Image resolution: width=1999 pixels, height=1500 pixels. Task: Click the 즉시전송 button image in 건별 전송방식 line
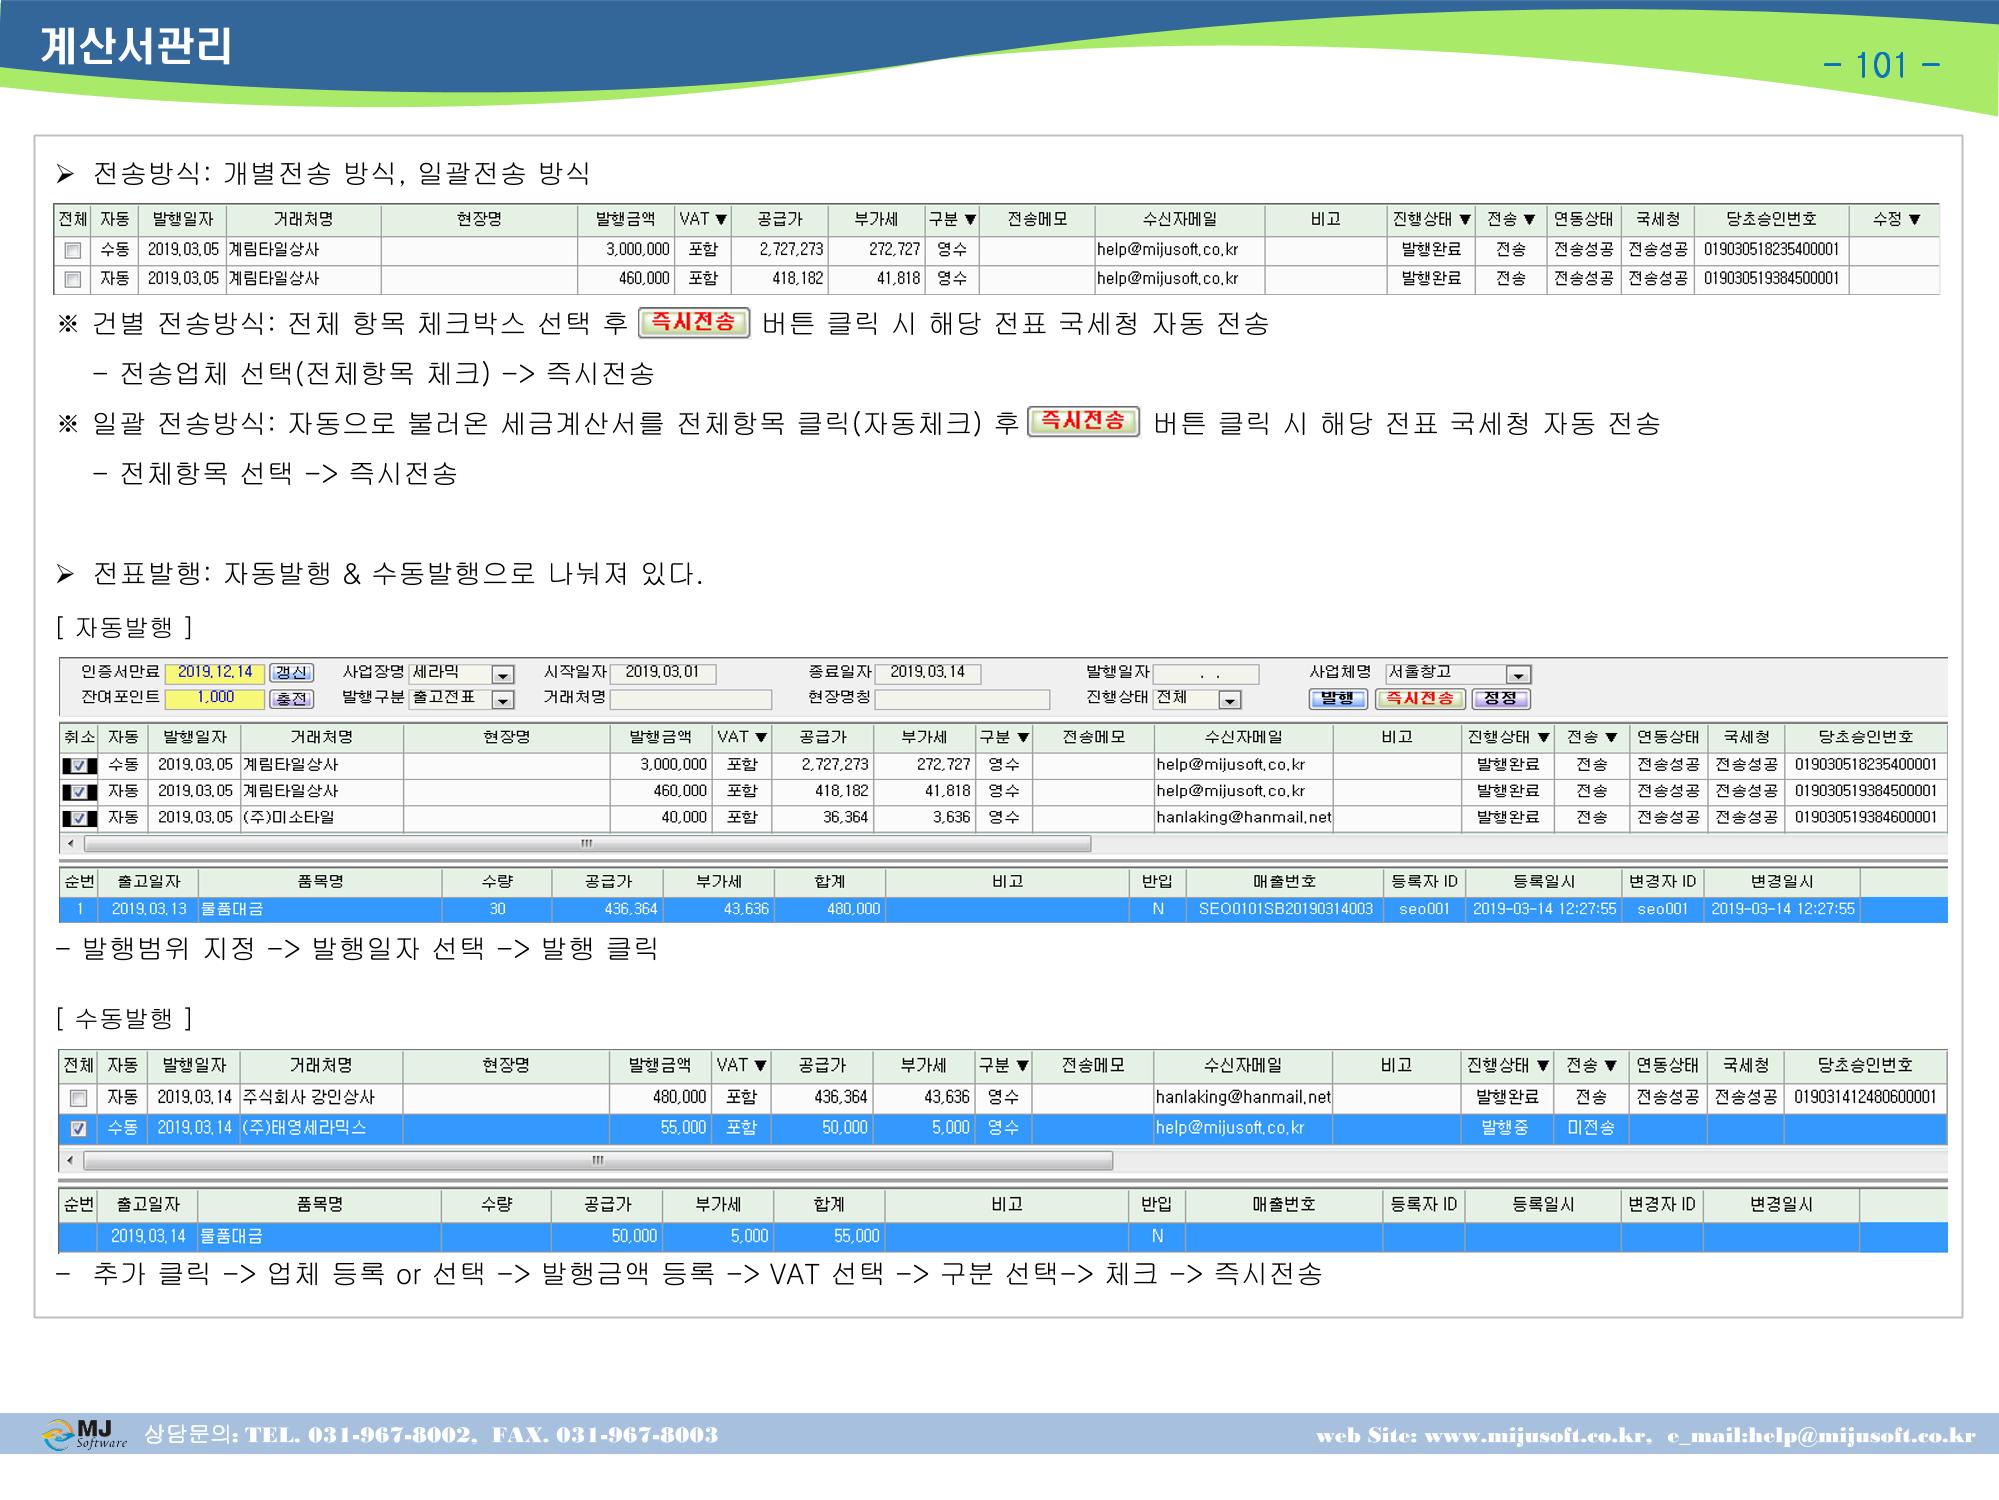[x=694, y=323]
